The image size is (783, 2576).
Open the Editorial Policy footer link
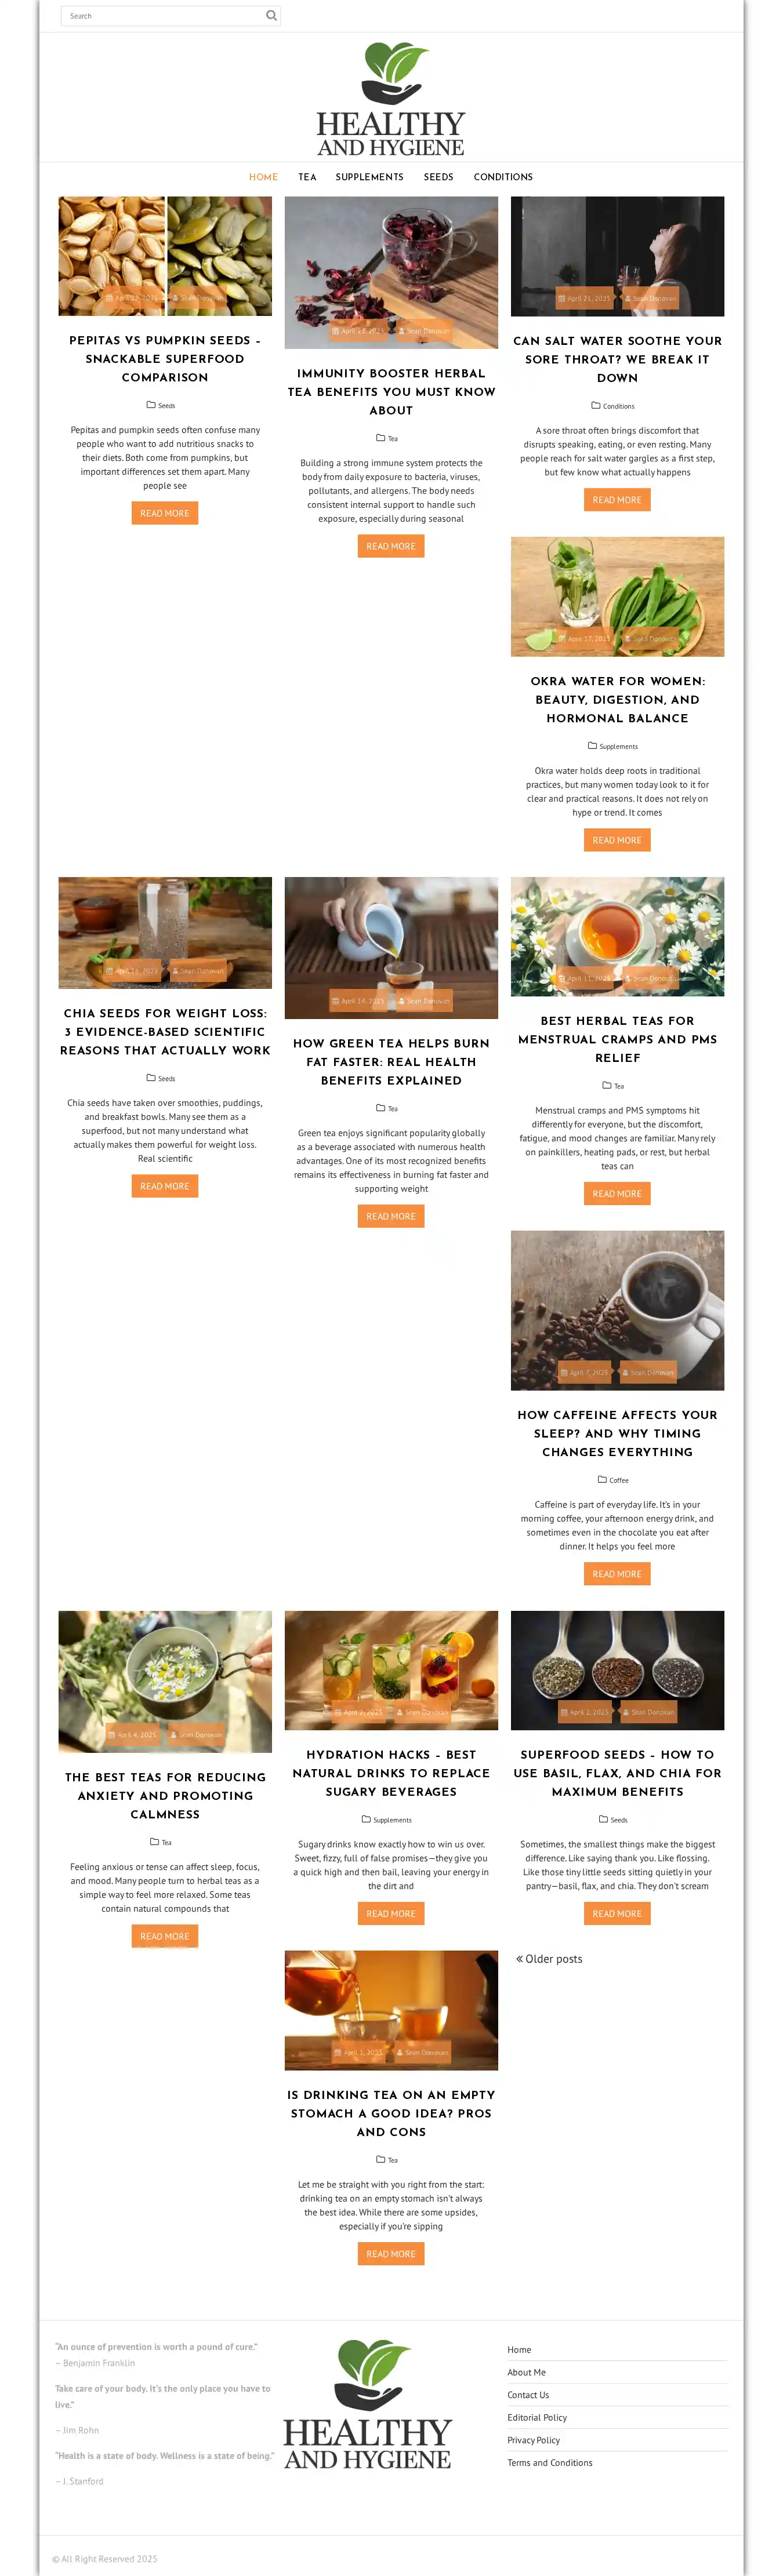tap(537, 2417)
